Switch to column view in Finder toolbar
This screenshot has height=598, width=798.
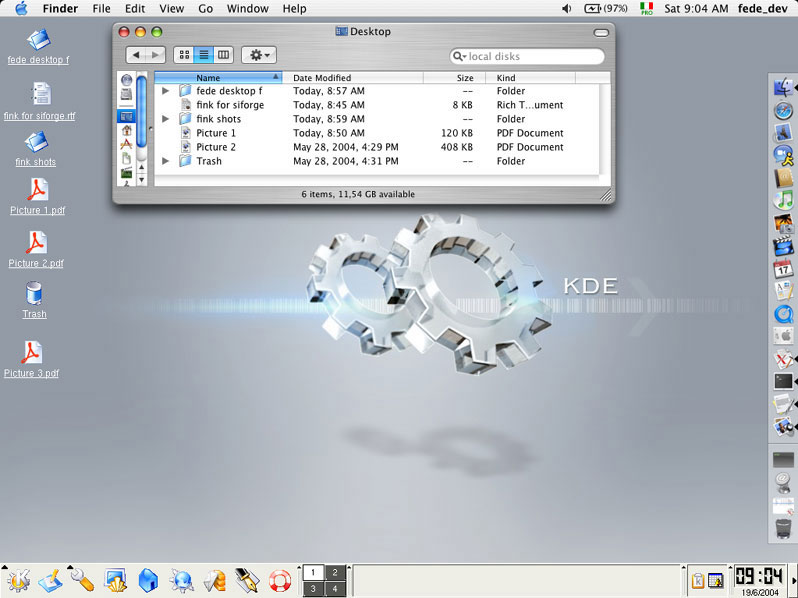coord(223,55)
